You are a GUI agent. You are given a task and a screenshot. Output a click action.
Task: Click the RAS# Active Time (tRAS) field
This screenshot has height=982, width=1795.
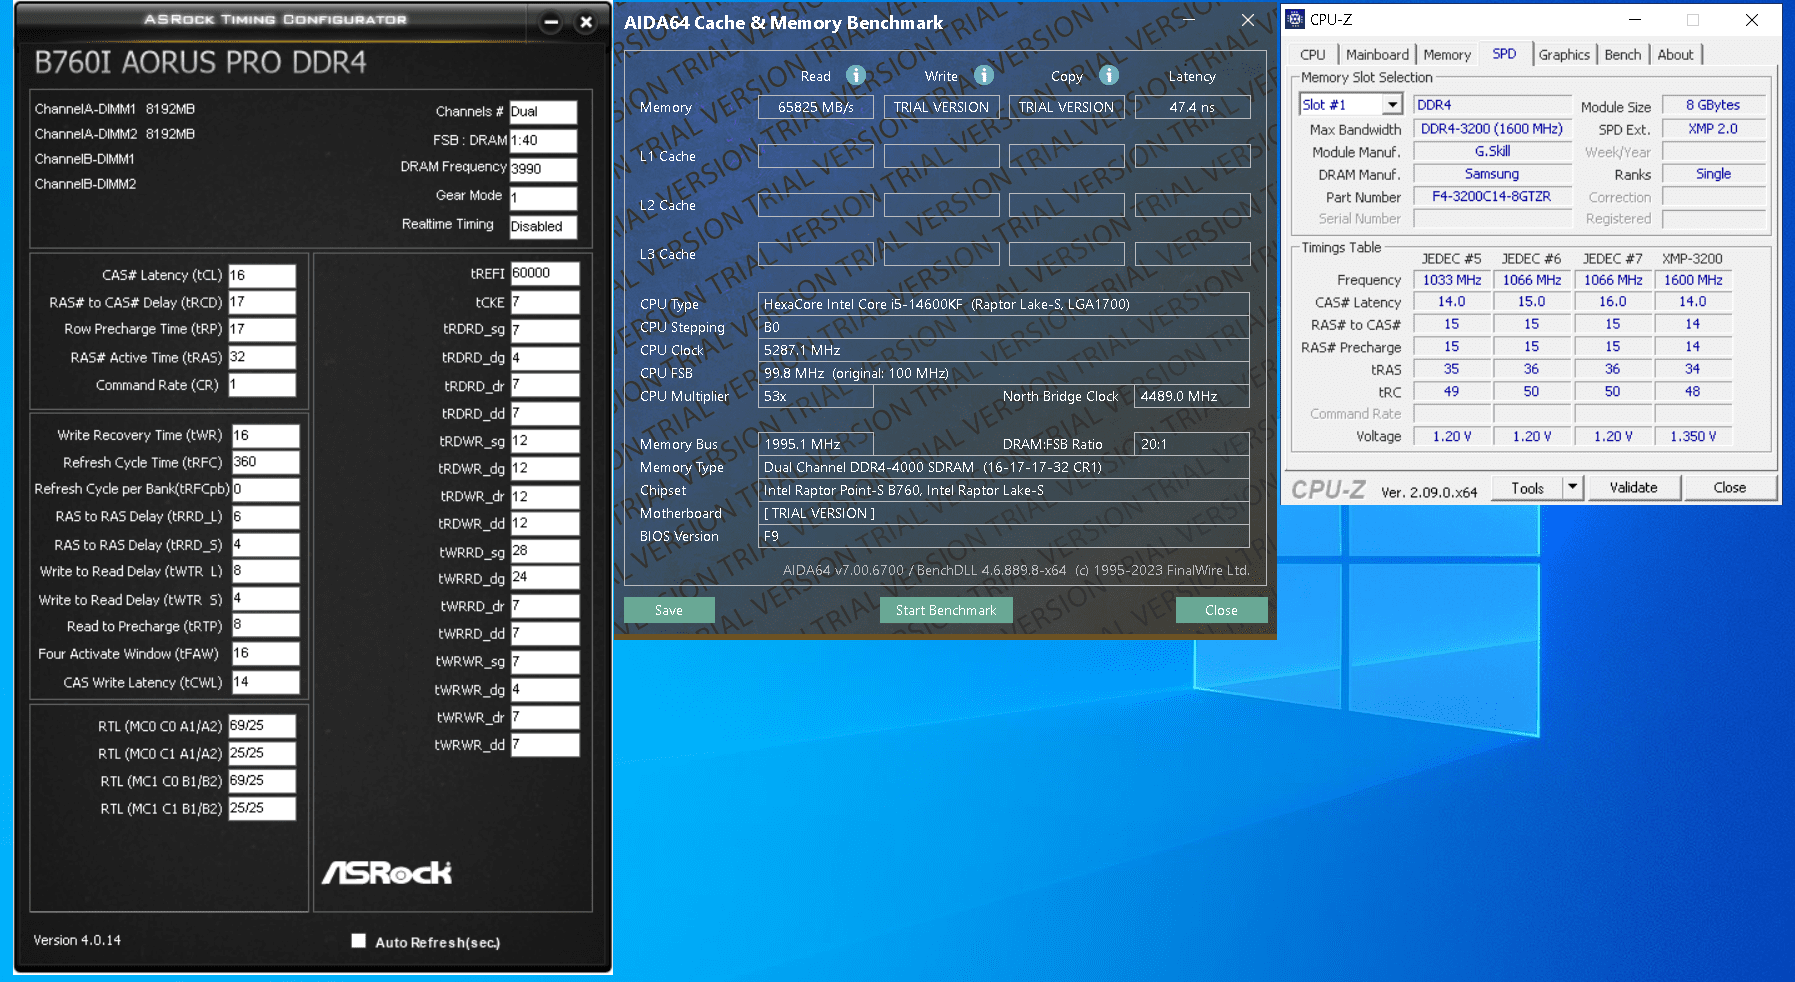[x=262, y=357]
